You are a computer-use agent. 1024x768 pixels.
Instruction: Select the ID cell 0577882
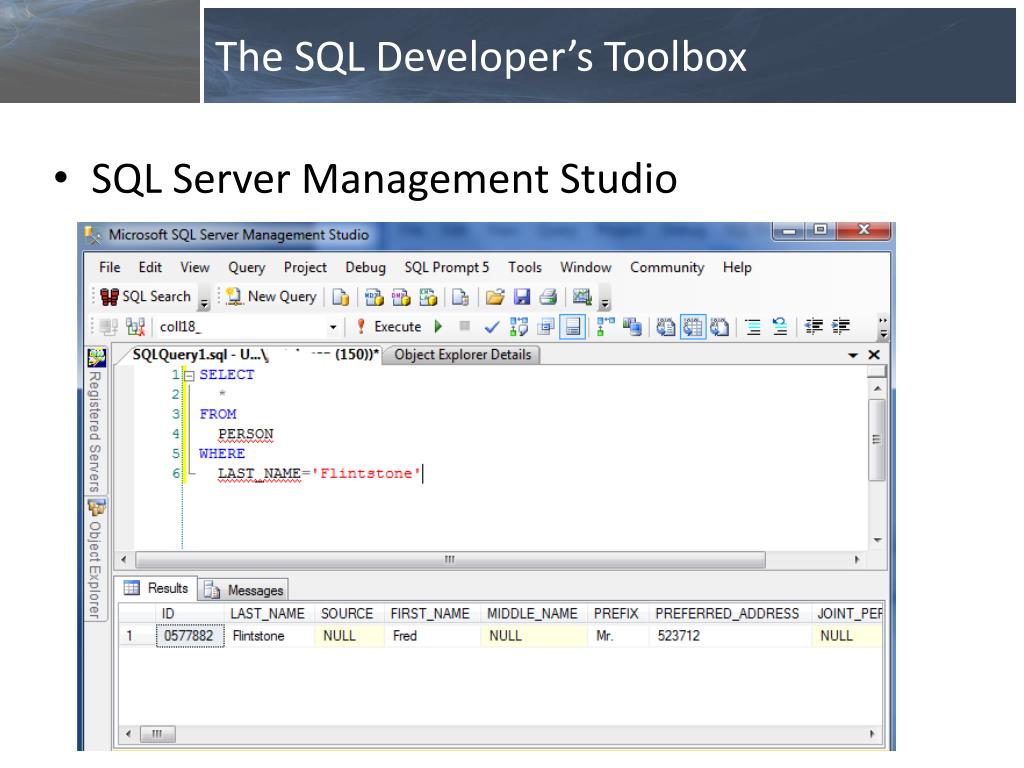click(189, 636)
